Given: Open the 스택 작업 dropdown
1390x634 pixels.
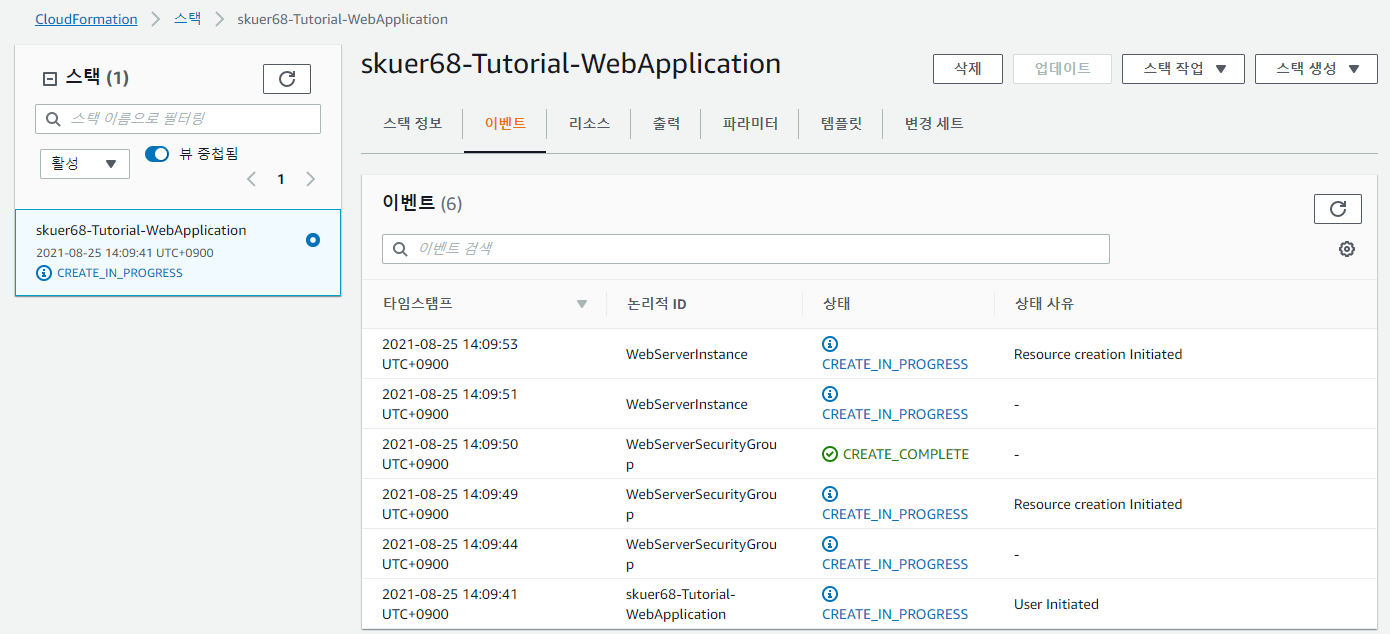Looking at the screenshot, I should click(x=1183, y=69).
